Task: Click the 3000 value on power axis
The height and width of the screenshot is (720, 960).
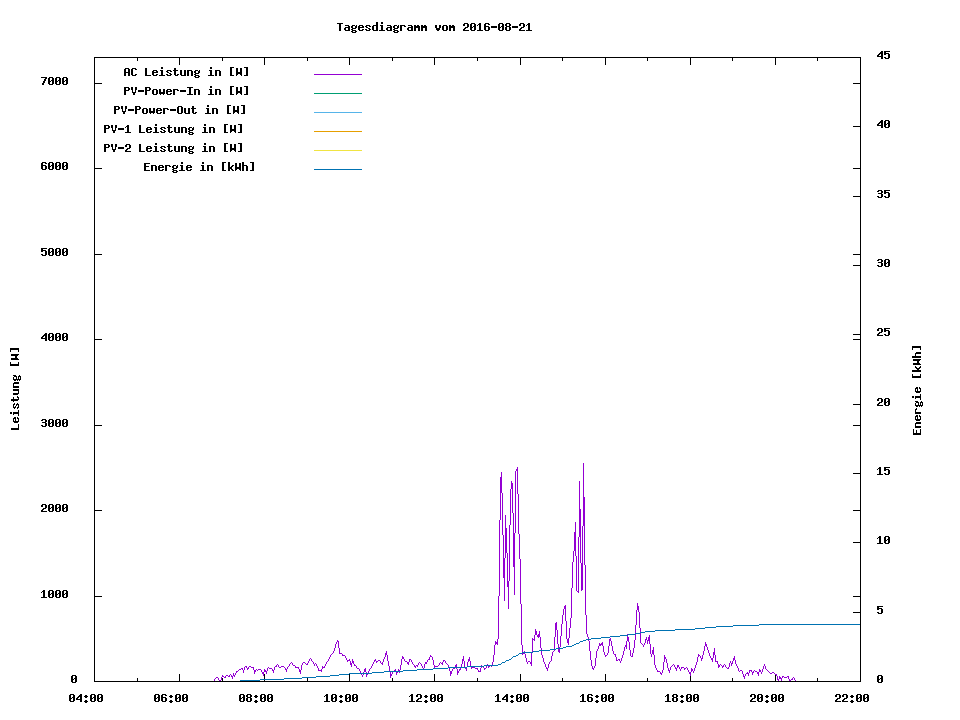Action: click(53, 424)
